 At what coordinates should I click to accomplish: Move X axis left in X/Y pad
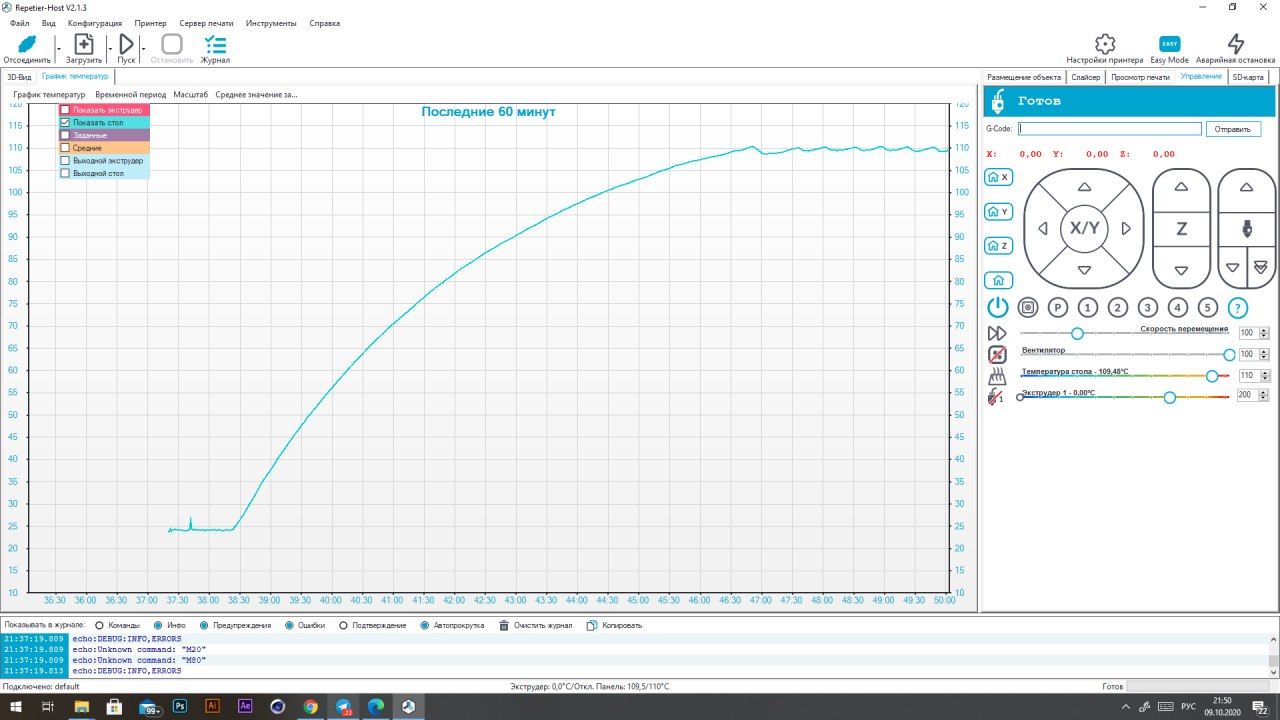point(1043,229)
